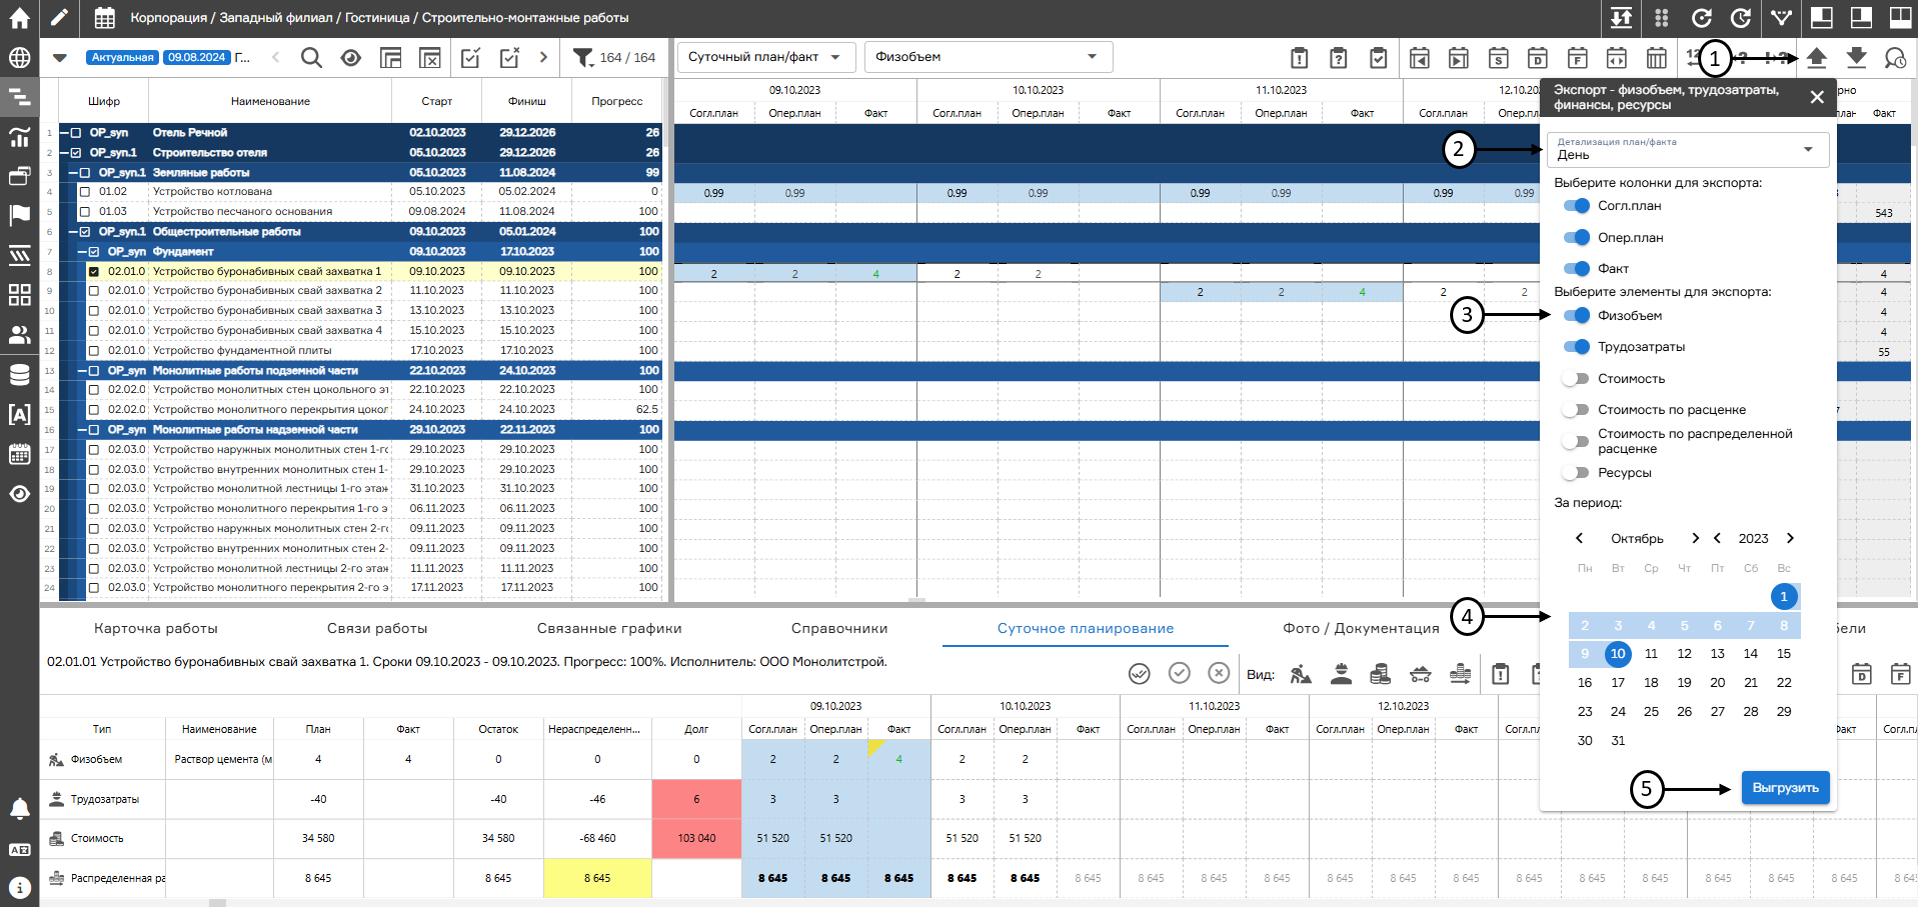Toggle the Опер.план export column switch
Screen dimensions: 1918x907
1577,237
